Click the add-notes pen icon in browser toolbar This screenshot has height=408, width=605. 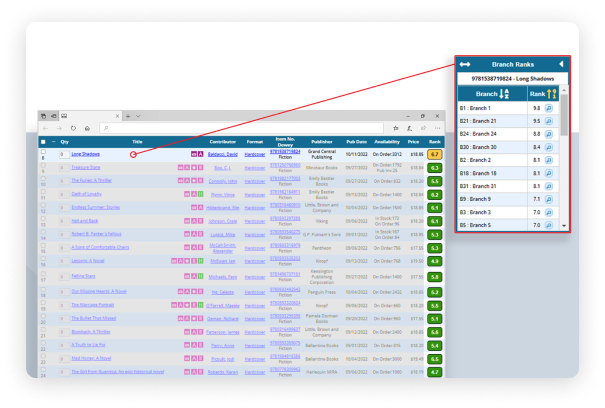point(409,128)
